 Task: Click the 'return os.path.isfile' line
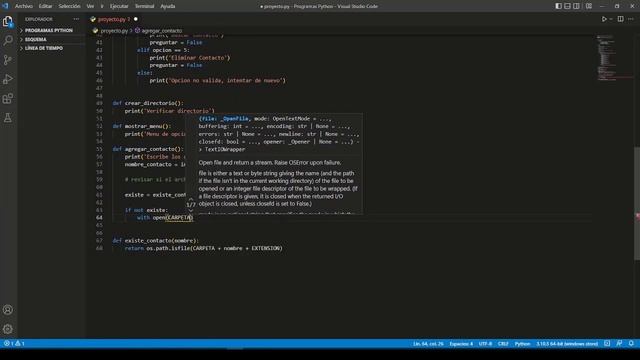click(x=204, y=248)
